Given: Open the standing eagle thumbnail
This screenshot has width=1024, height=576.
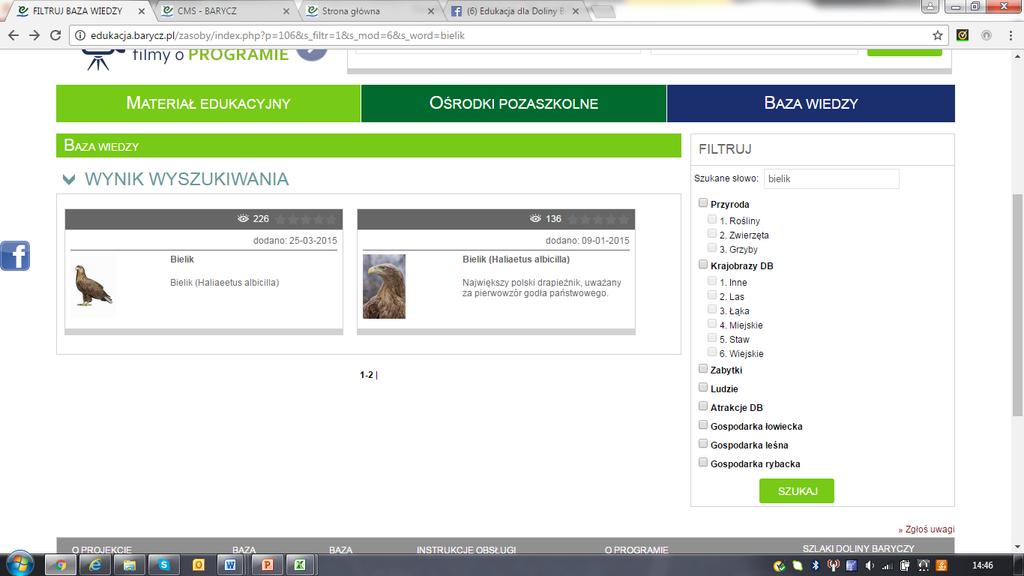Looking at the screenshot, I should click(93, 286).
